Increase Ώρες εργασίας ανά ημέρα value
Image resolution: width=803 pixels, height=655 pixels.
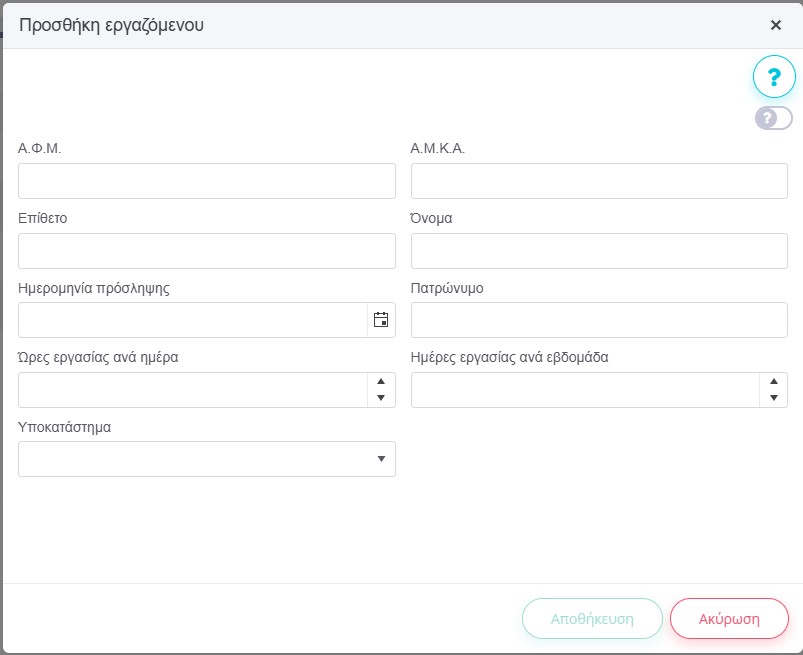[381, 381]
